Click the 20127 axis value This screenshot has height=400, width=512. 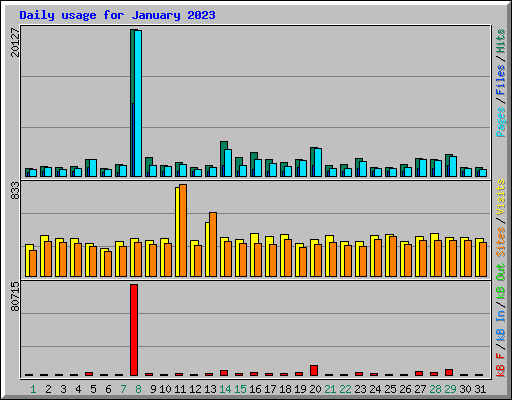(x=15, y=42)
